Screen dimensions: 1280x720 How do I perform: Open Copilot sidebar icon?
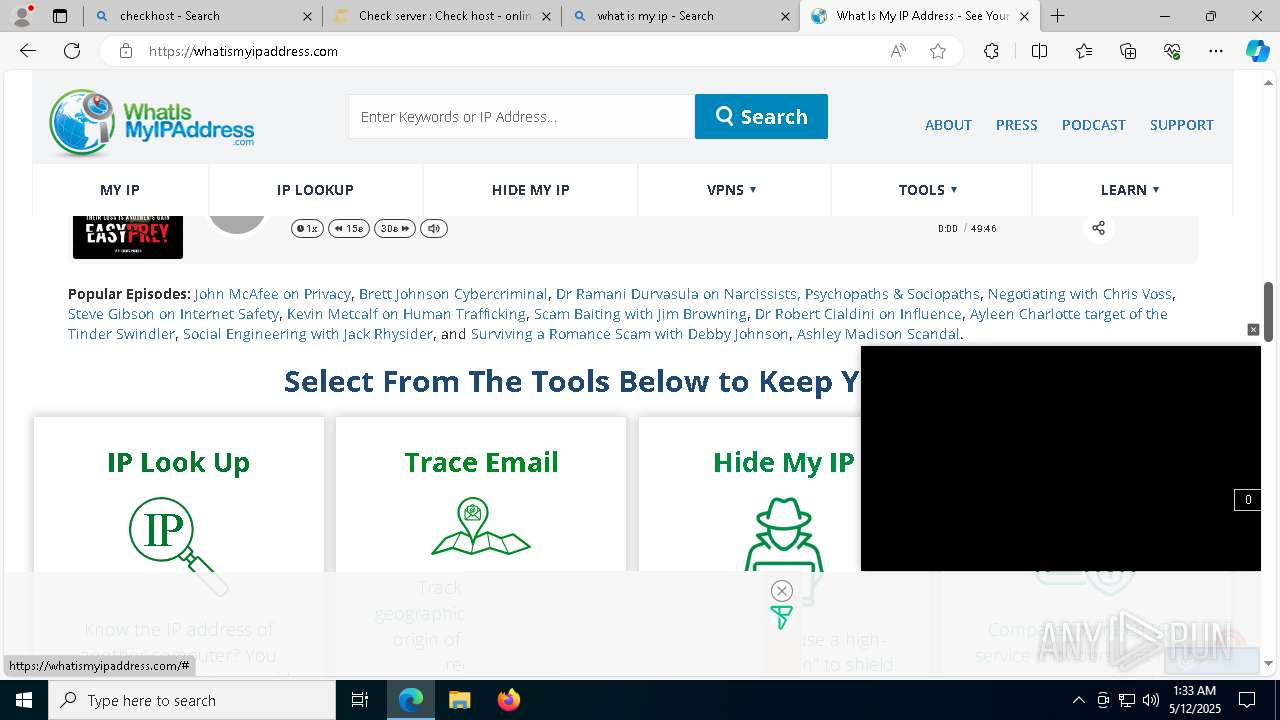pos(1257,51)
